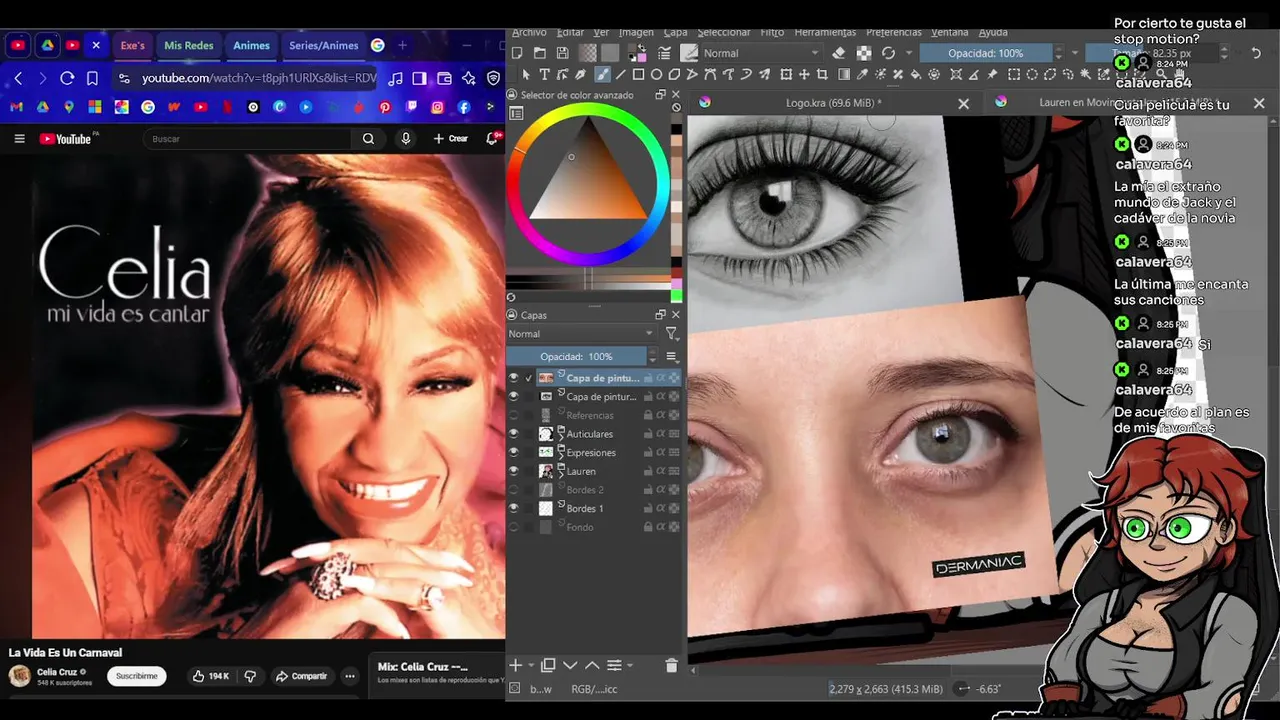Viewport: 1280px width, 720px height.
Task: Toggle eraser mode in Krita toolbar
Action: pyautogui.click(x=839, y=53)
